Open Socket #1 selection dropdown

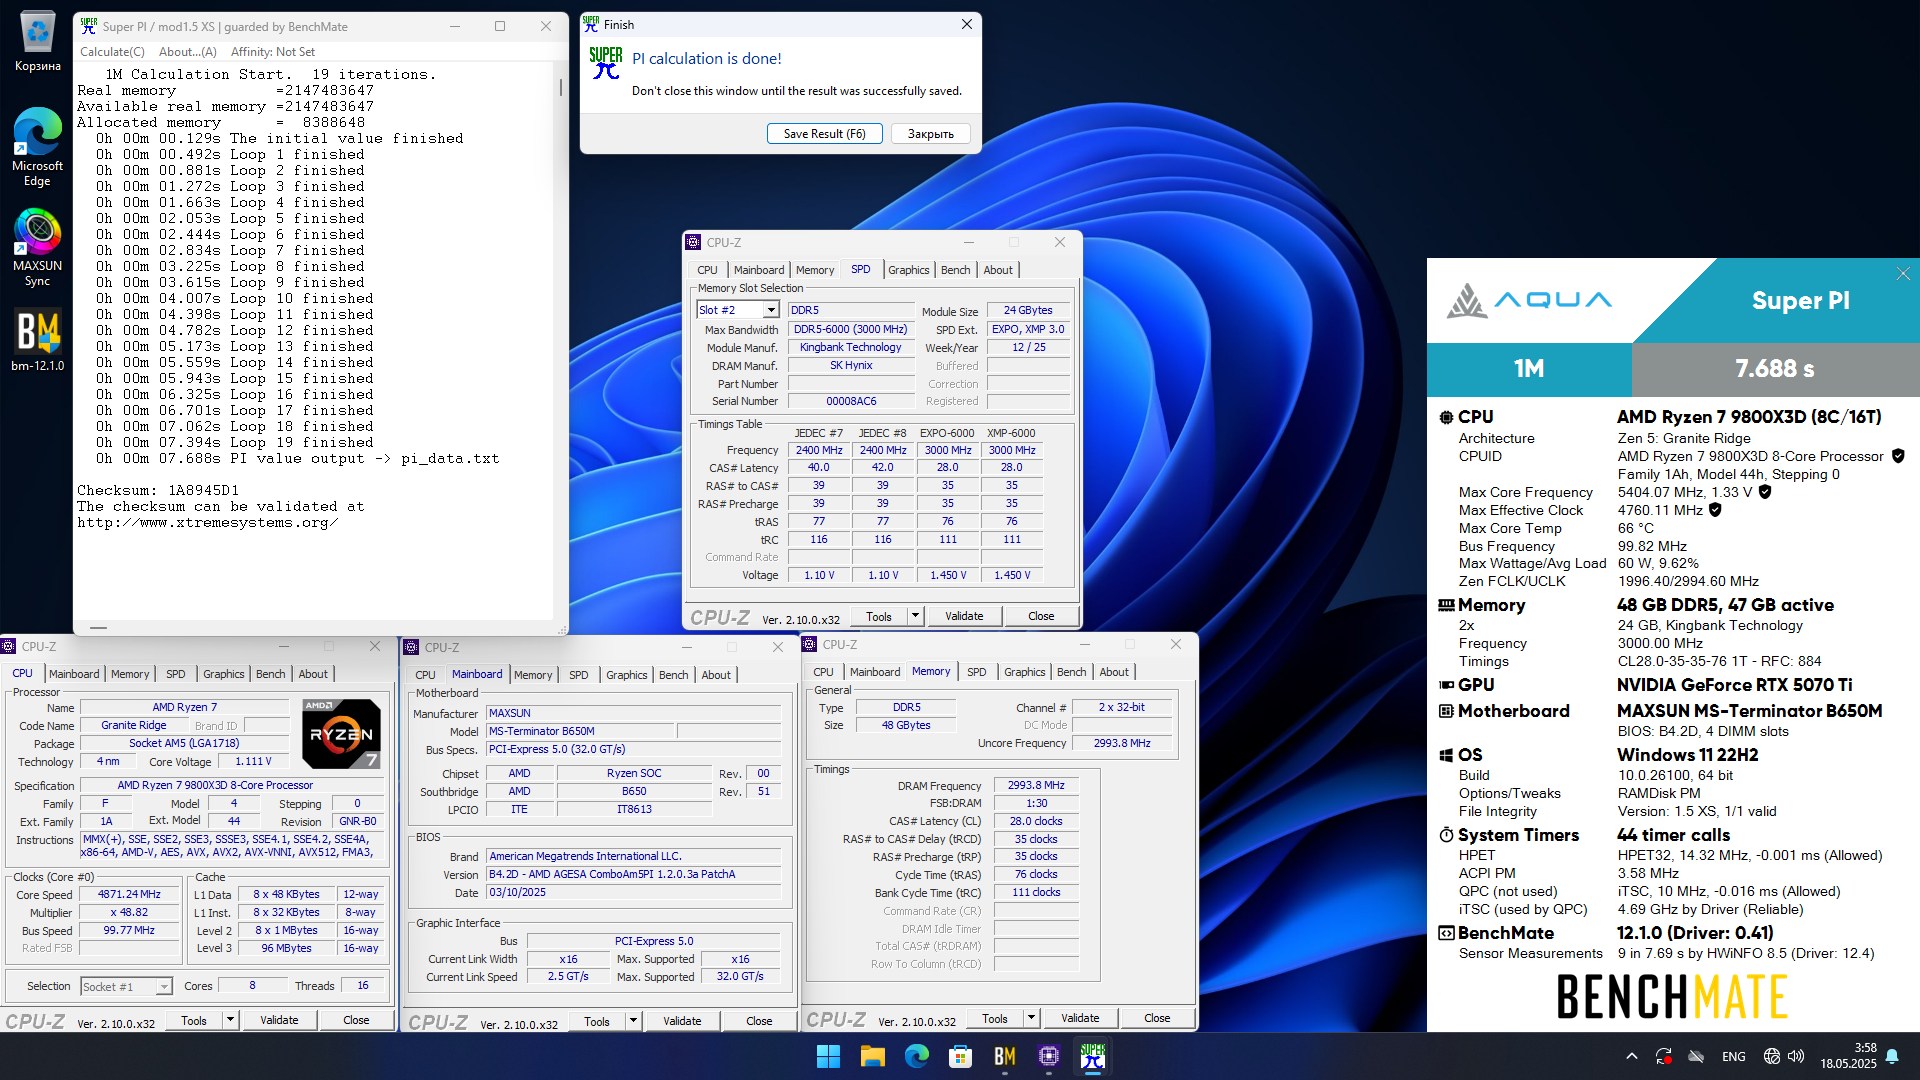coord(126,987)
